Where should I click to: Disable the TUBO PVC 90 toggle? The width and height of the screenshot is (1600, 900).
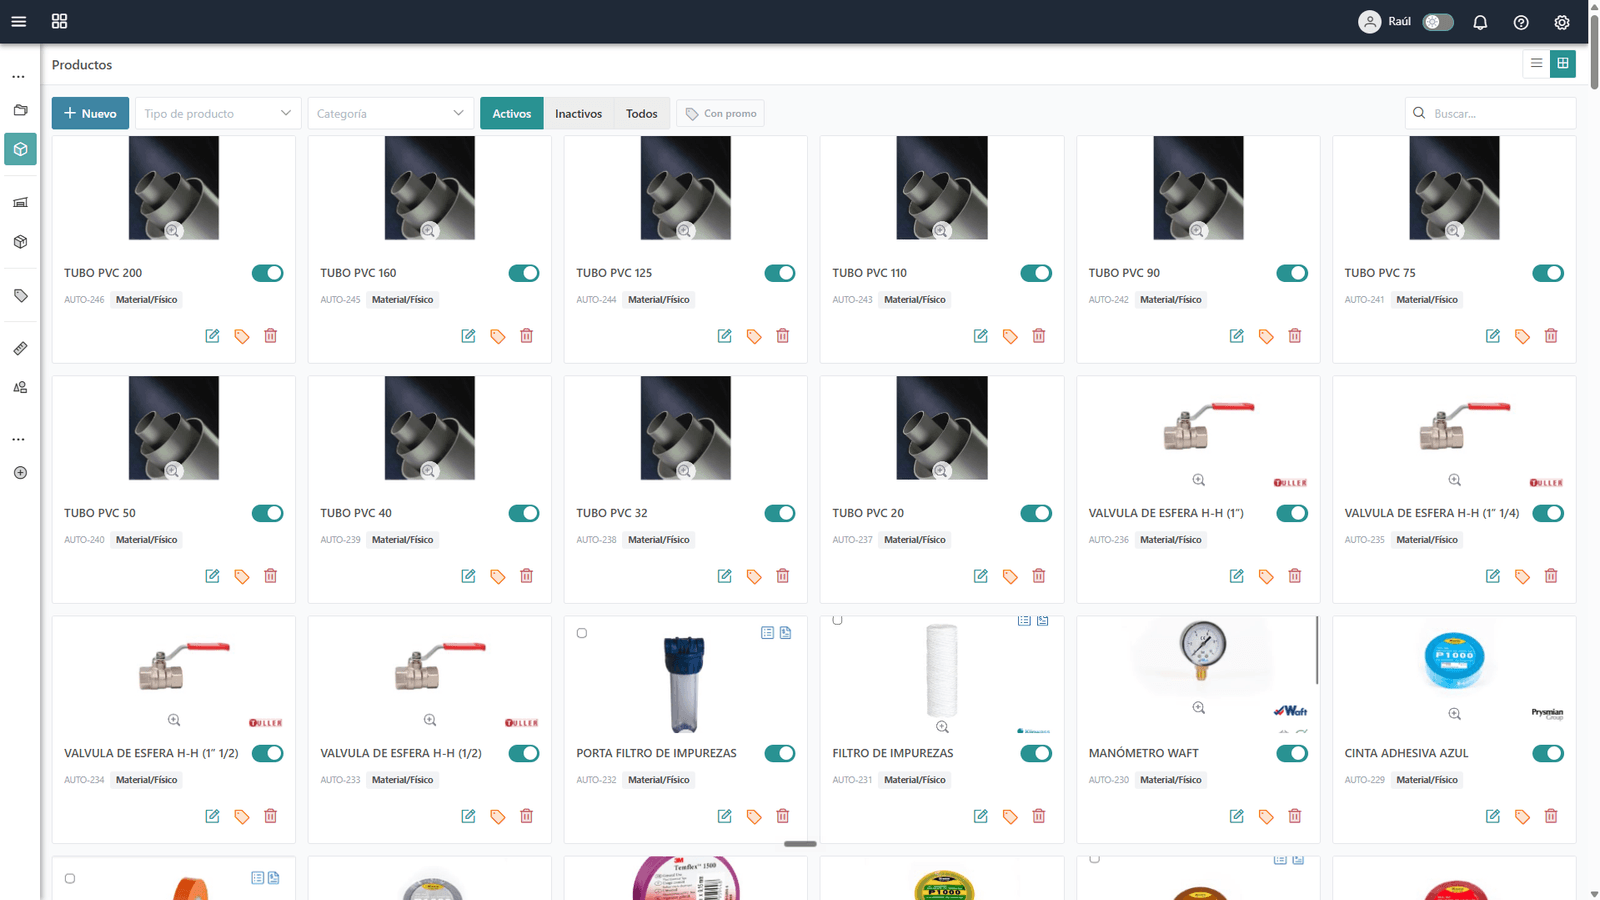pos(1292,273)
